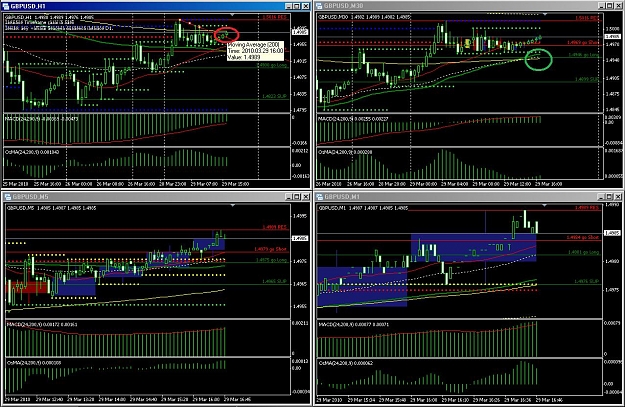Activate the GBPUSD,H1 title bar
This screenshot has height=407, width=625.
pyautogui.click(x=155, y=6)
